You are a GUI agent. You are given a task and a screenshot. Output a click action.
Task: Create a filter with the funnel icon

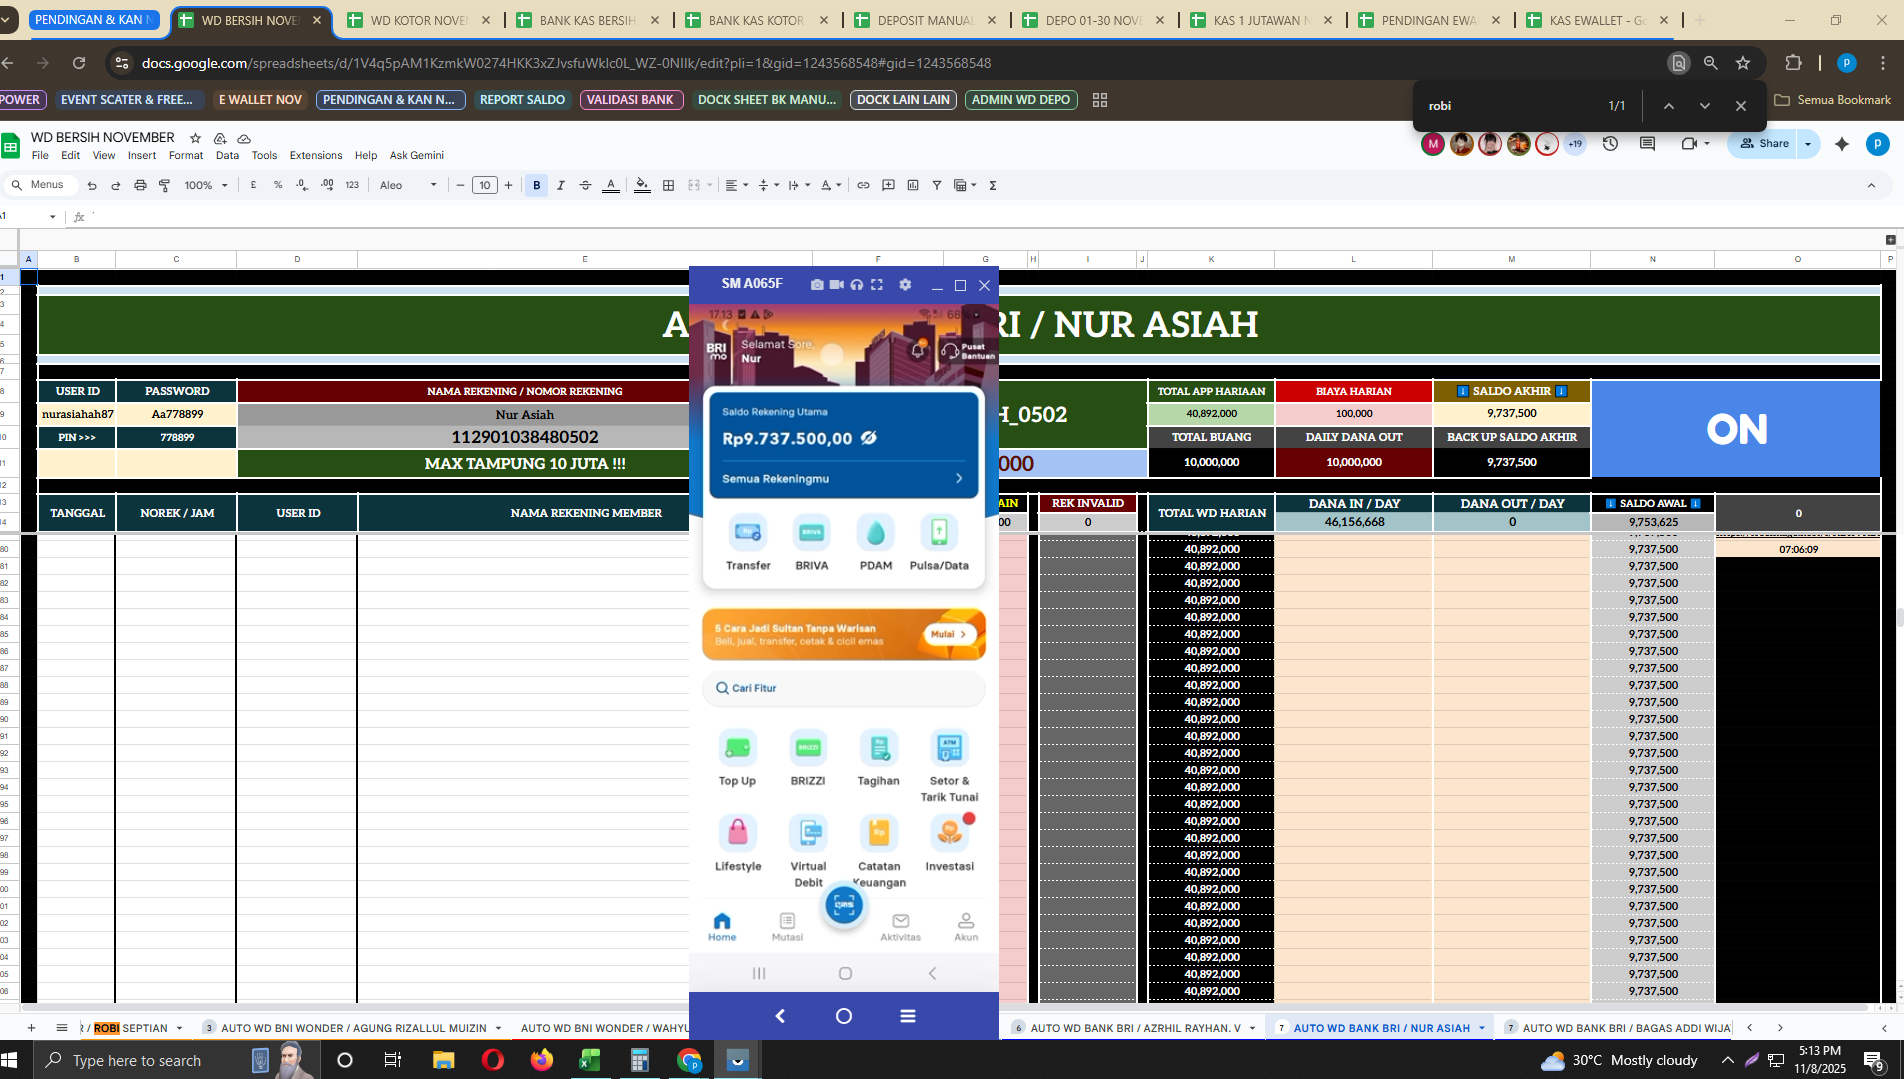click(937, 185)
